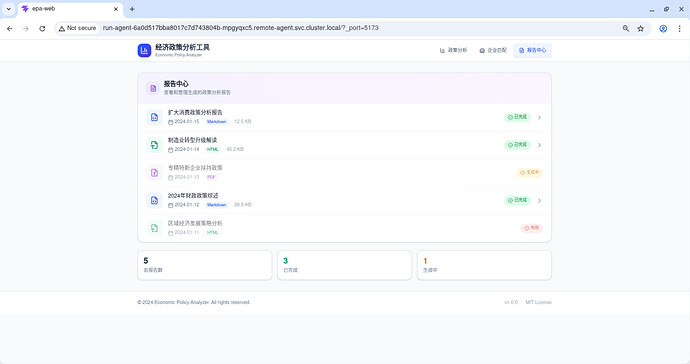Click the completed card showing 3

345,265
